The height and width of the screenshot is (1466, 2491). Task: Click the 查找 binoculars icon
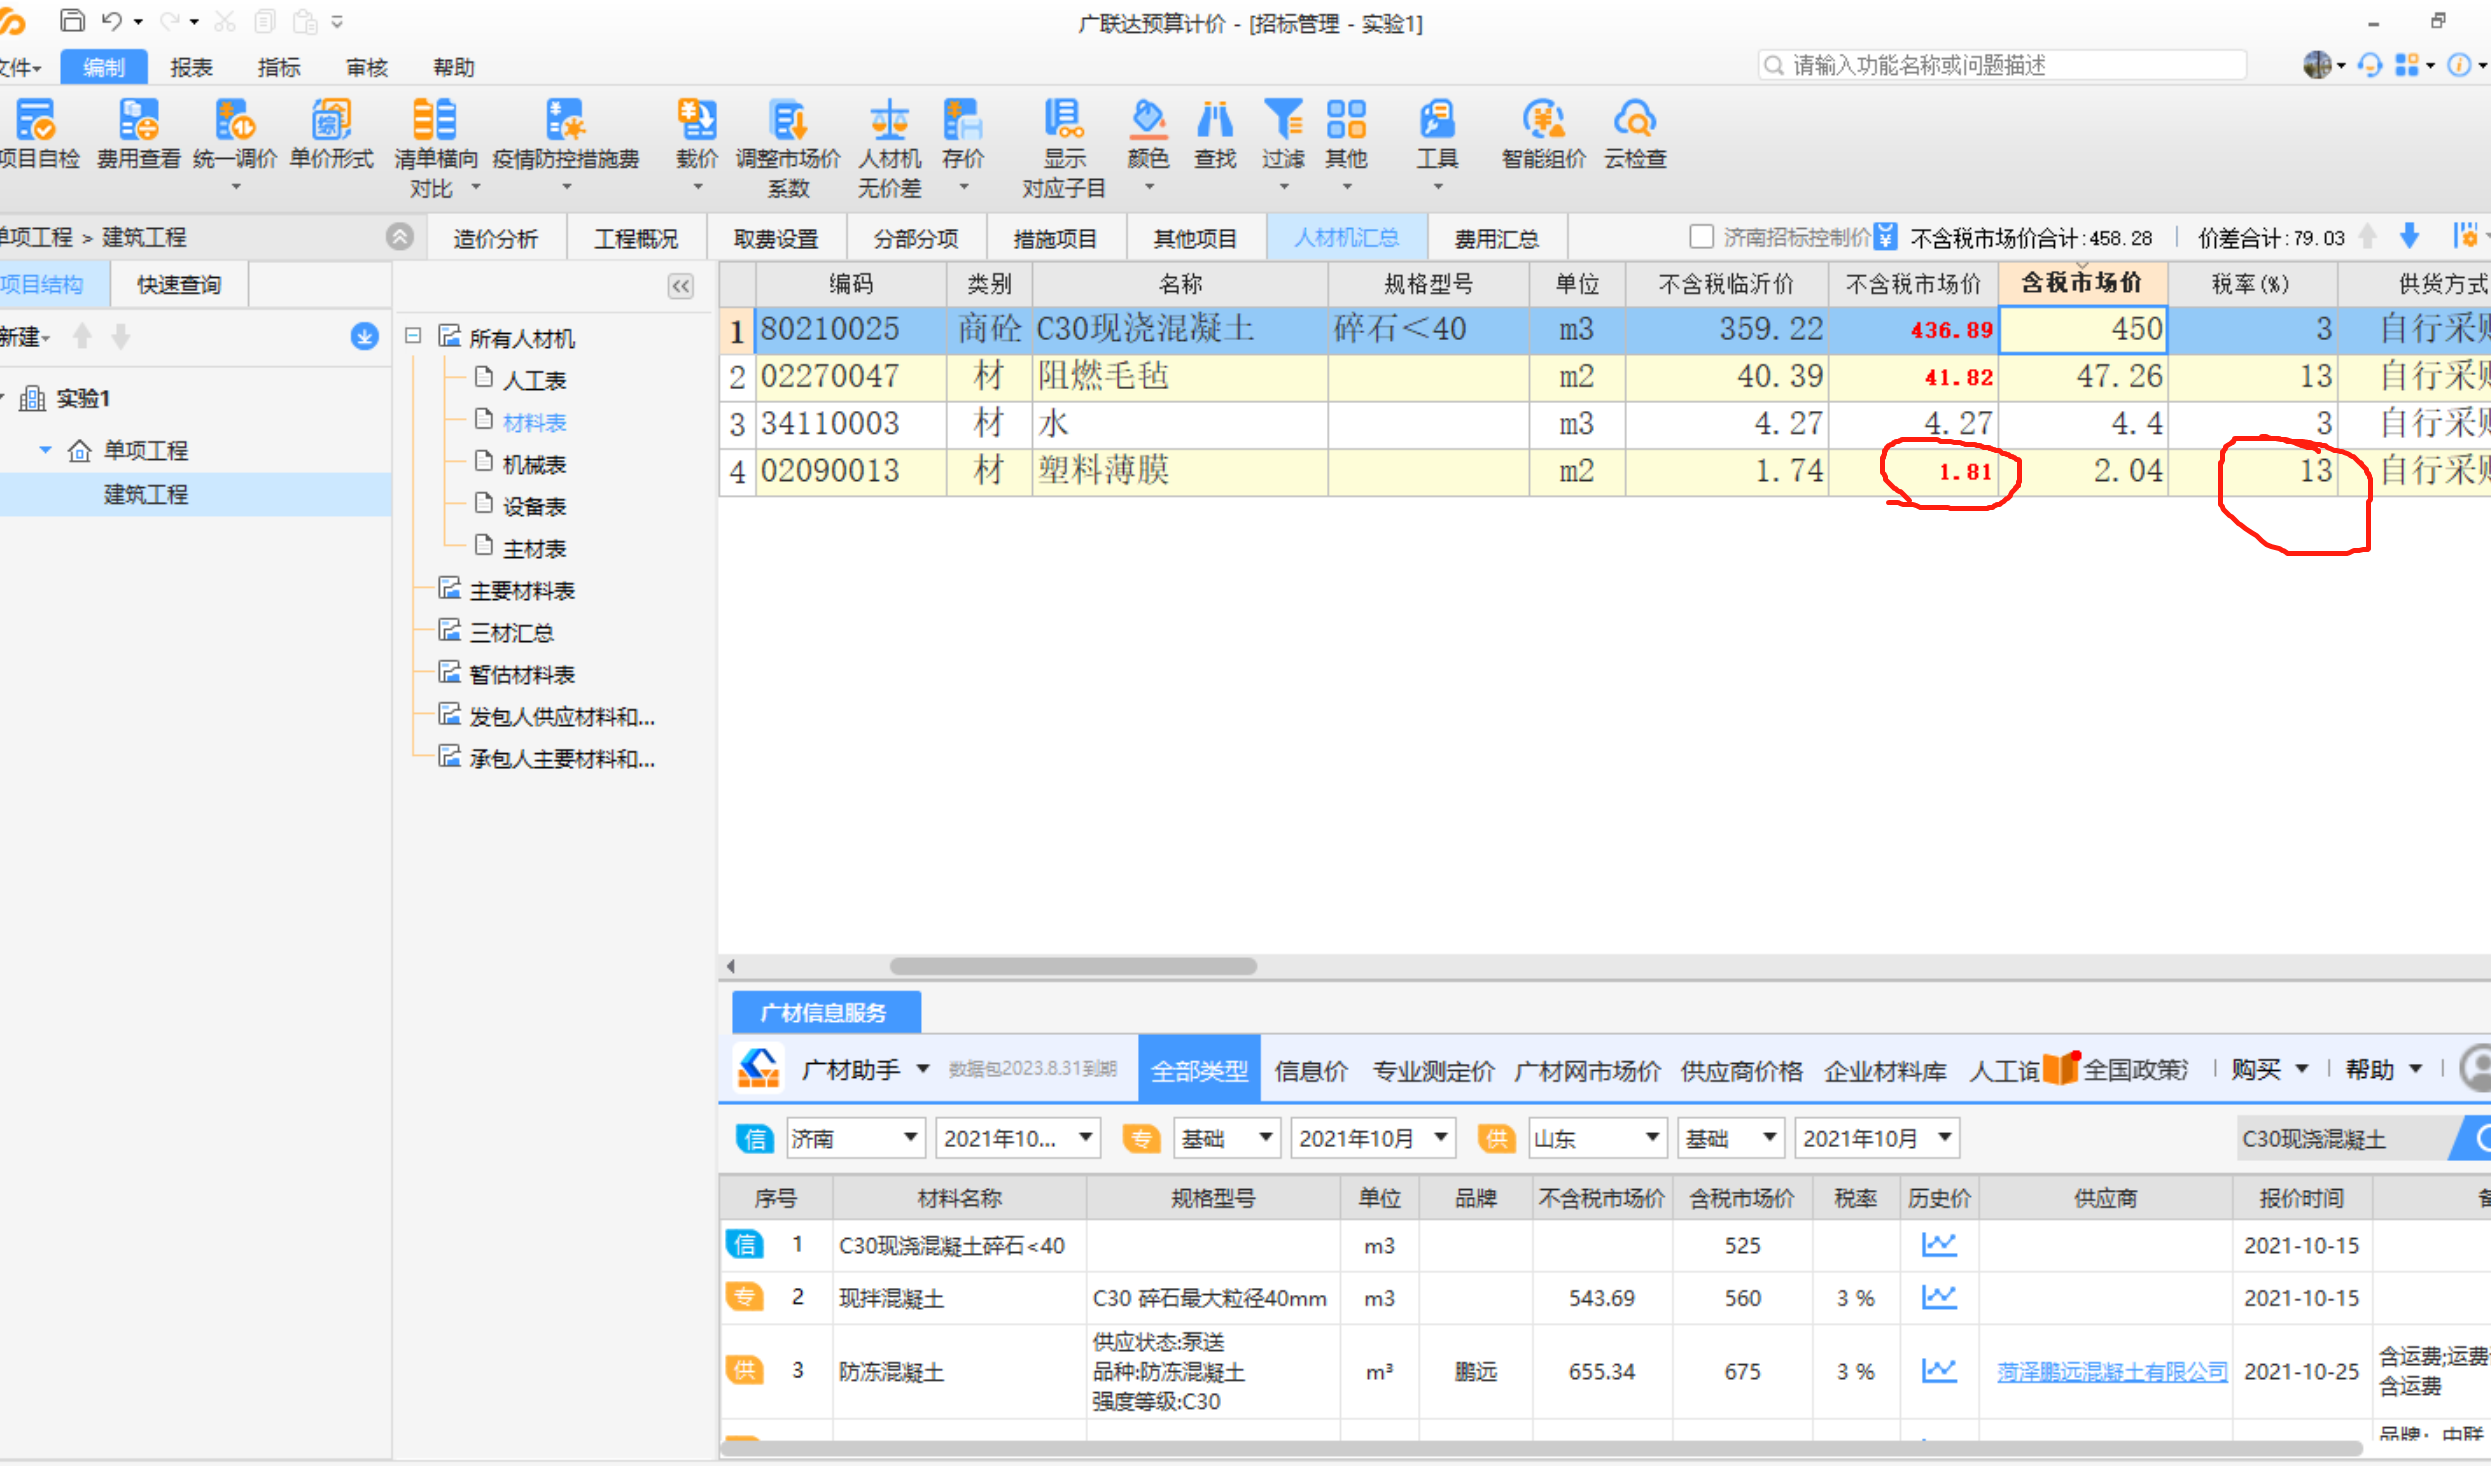(x=1215, y=121)
